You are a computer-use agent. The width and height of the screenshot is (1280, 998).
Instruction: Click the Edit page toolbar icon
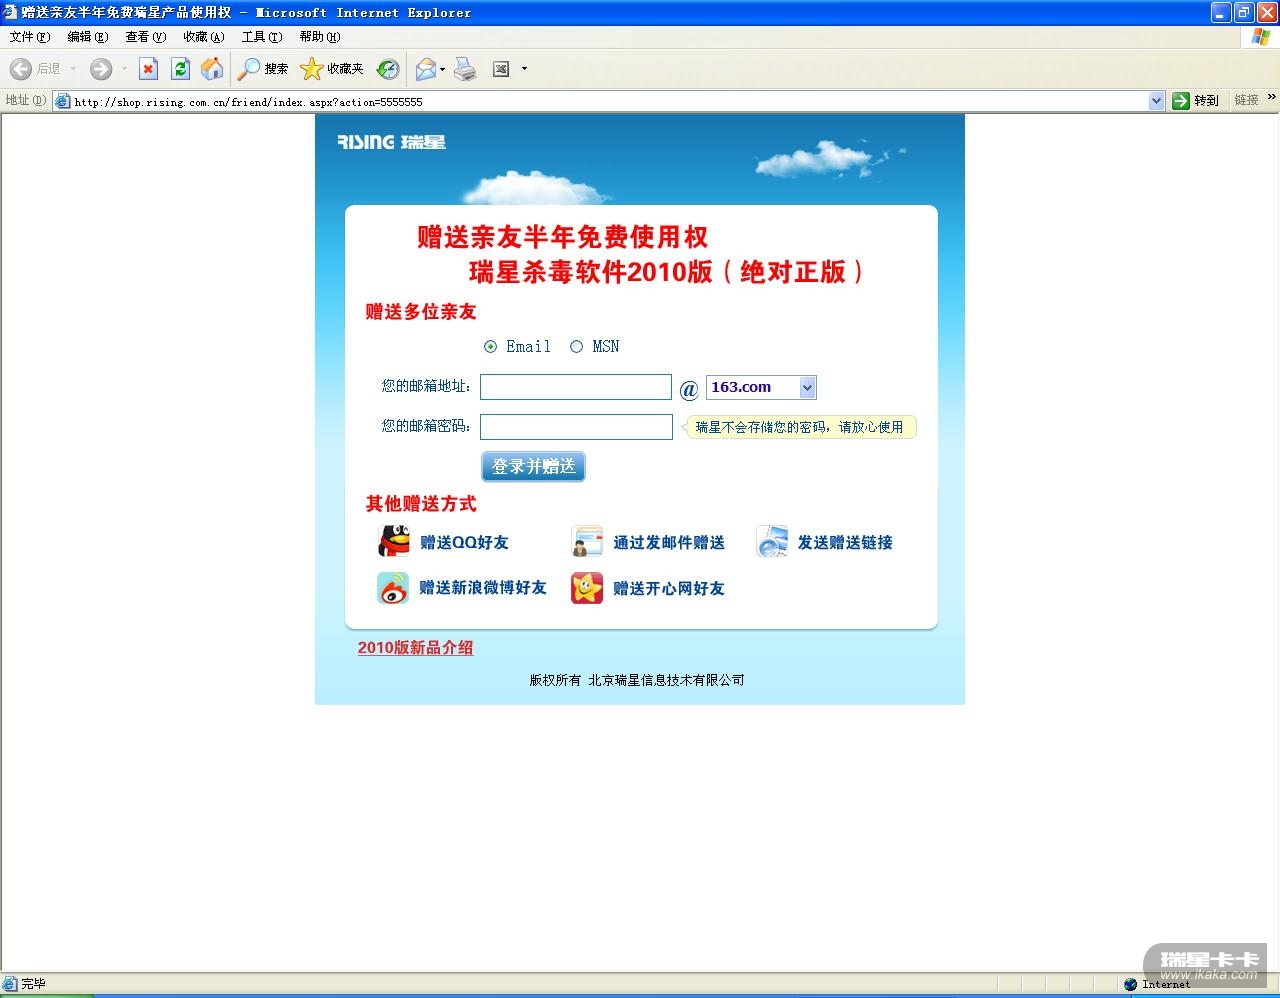pyautogui.click(x=501, y=69)
